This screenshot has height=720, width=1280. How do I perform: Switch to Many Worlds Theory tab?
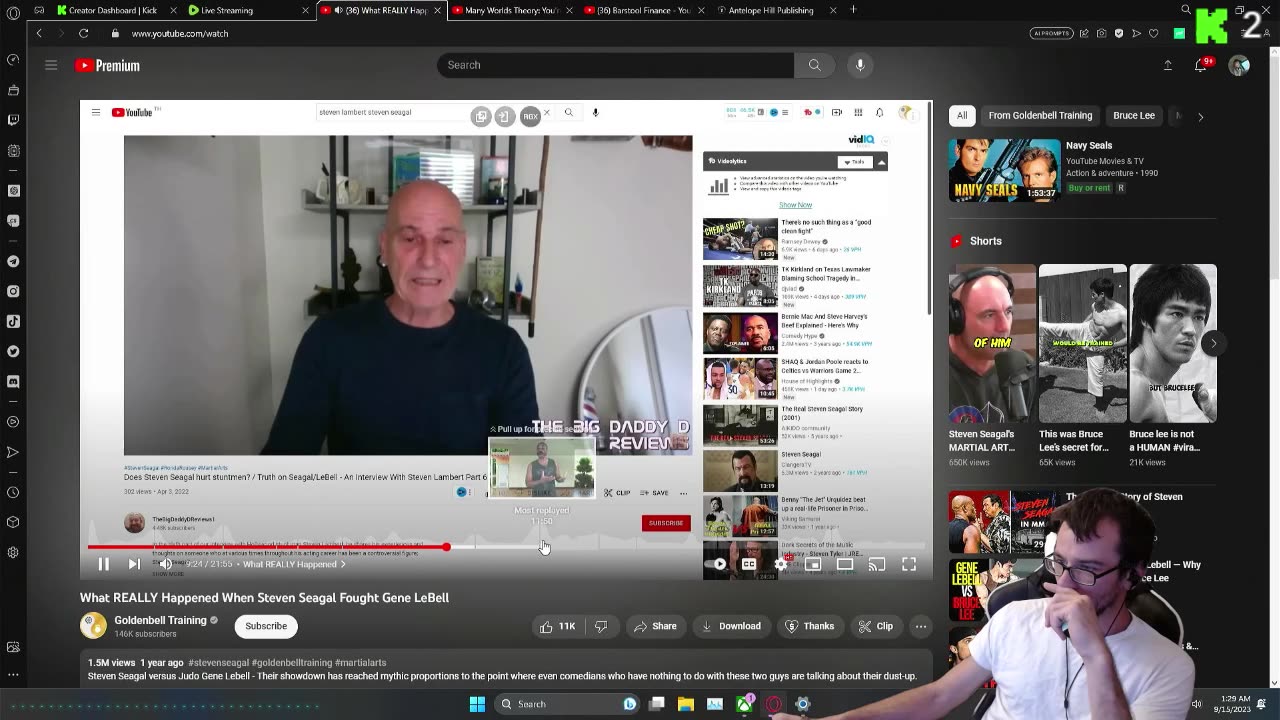[x=510, y=10]
